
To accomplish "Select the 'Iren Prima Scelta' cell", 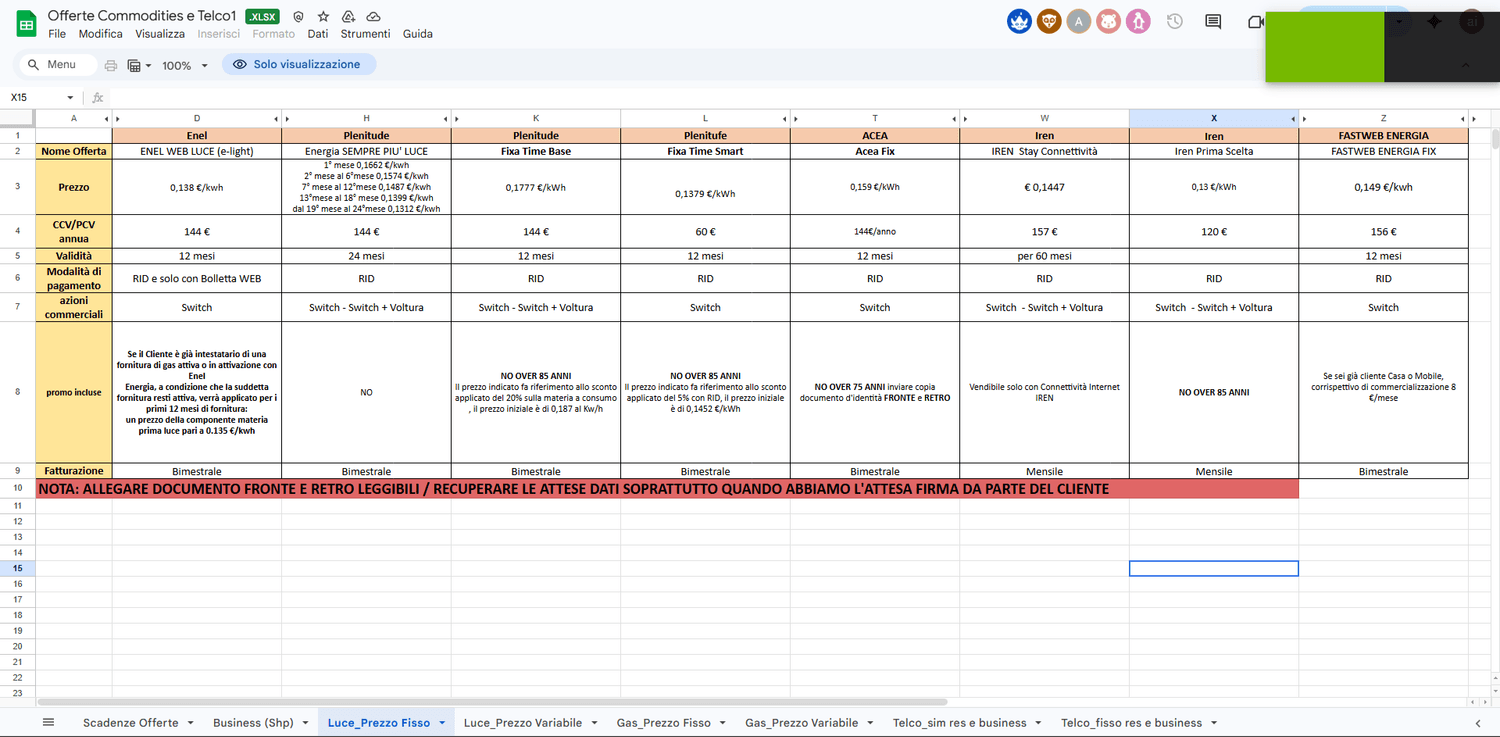I will [x=1214, y=151].
